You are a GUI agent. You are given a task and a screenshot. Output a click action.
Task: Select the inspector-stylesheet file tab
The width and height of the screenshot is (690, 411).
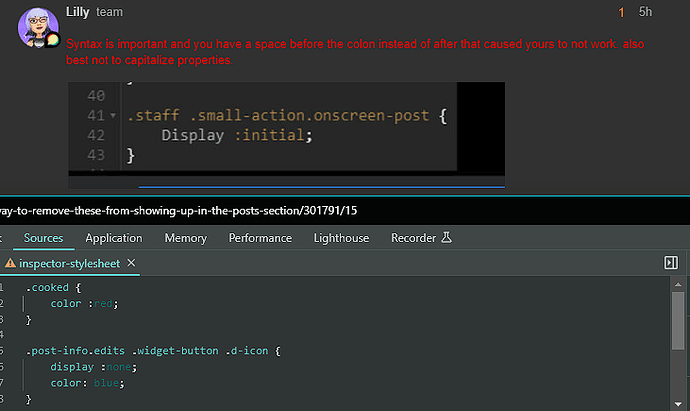tap(70, 264)
